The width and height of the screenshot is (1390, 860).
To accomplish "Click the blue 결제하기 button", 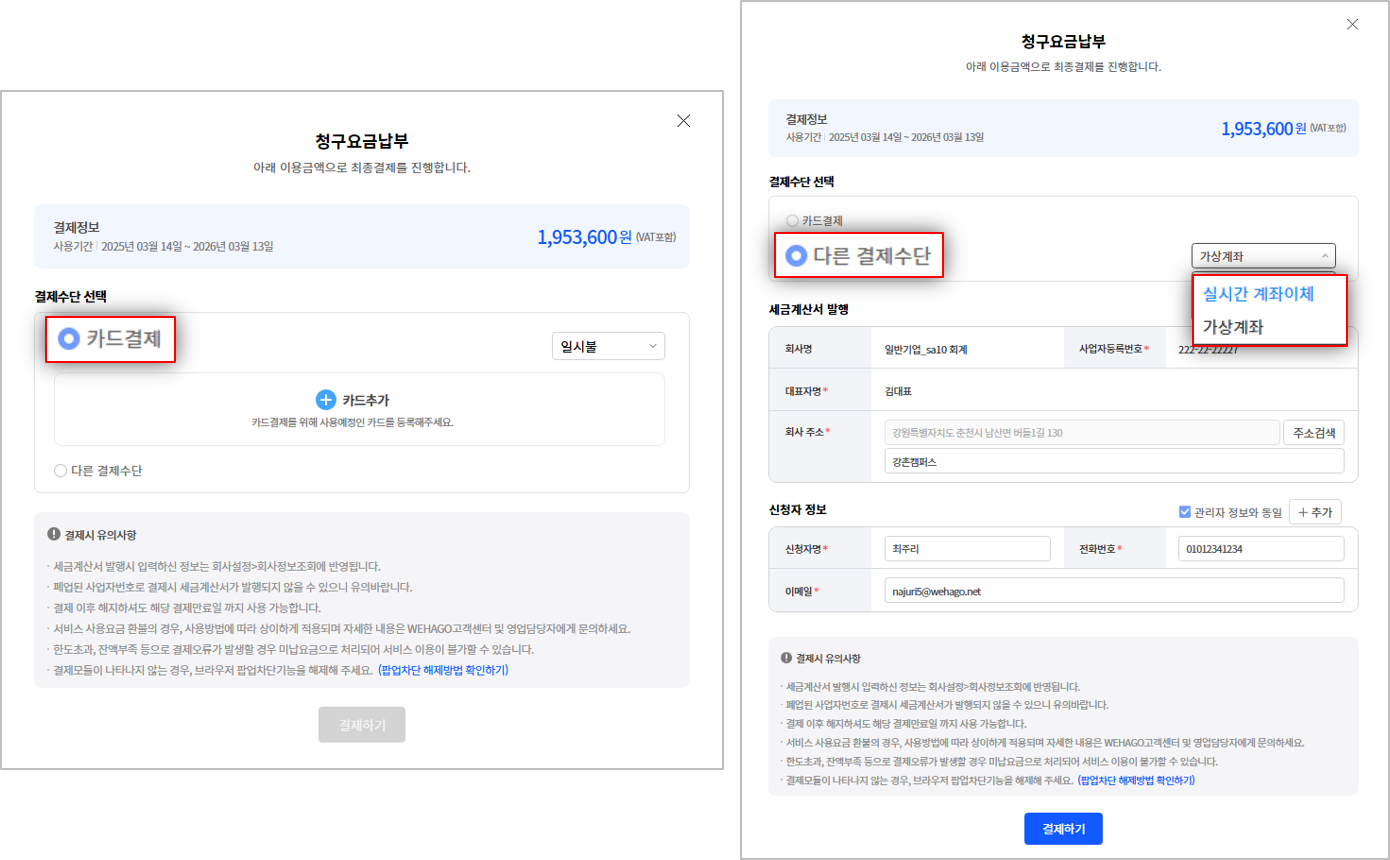I will tap(1062, 829).
